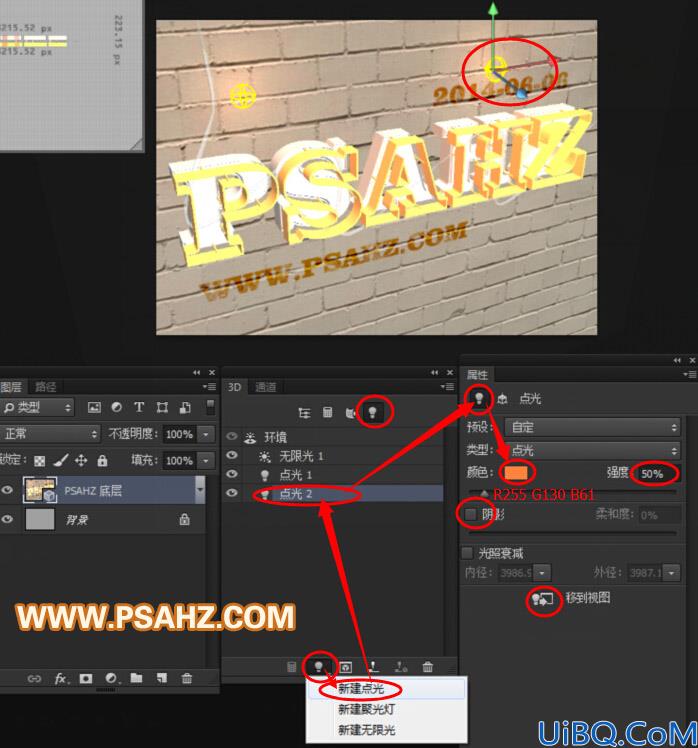698x748 pixels.
Task: Hide the 背景 layer
Action: [x=7, y=519]
